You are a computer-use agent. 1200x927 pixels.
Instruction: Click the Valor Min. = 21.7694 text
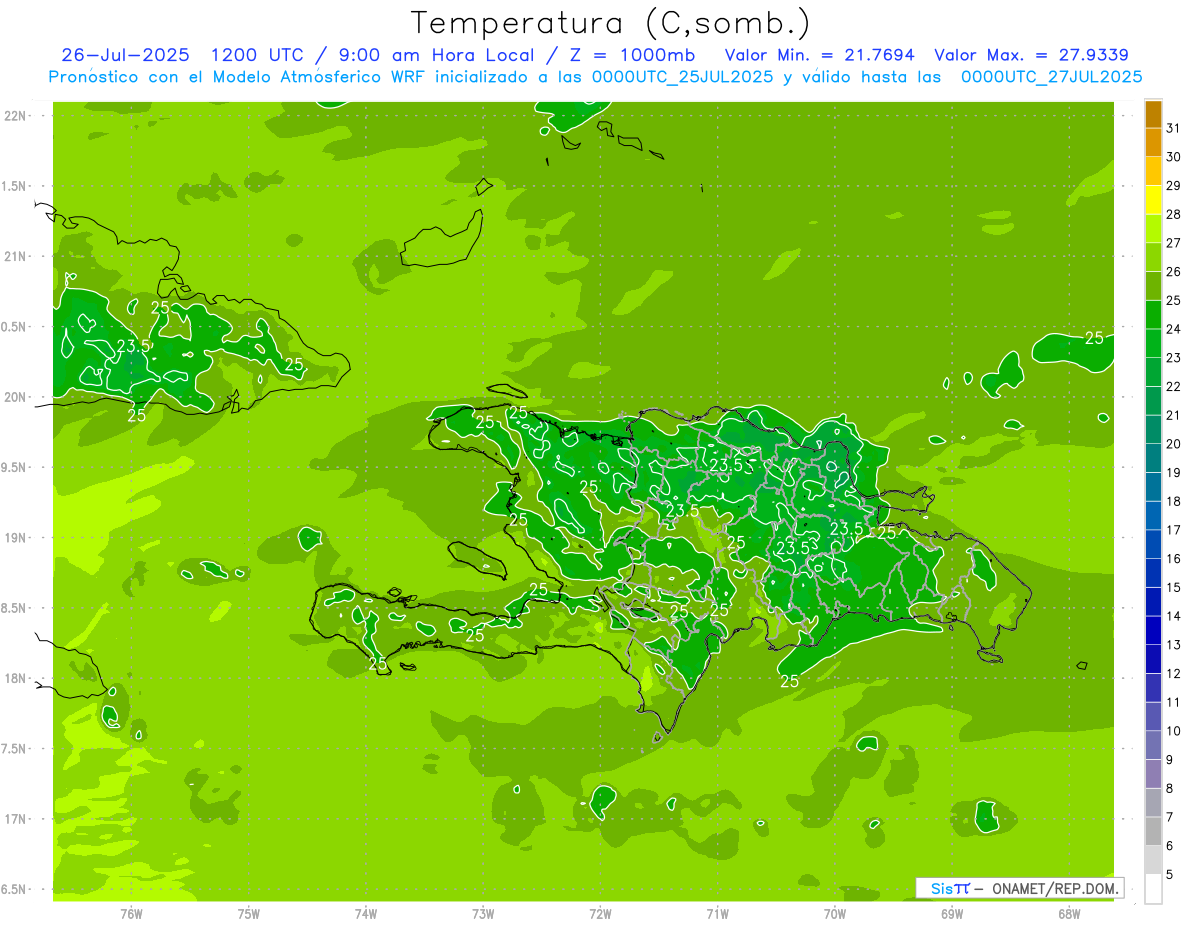819,55
